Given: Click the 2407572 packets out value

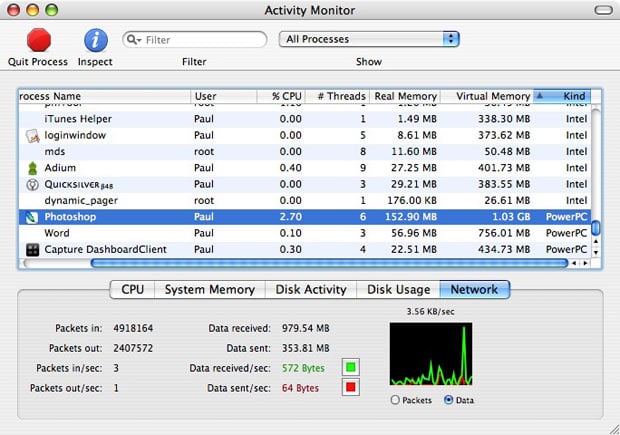Looking at the screenshot, I should [133, 348].
